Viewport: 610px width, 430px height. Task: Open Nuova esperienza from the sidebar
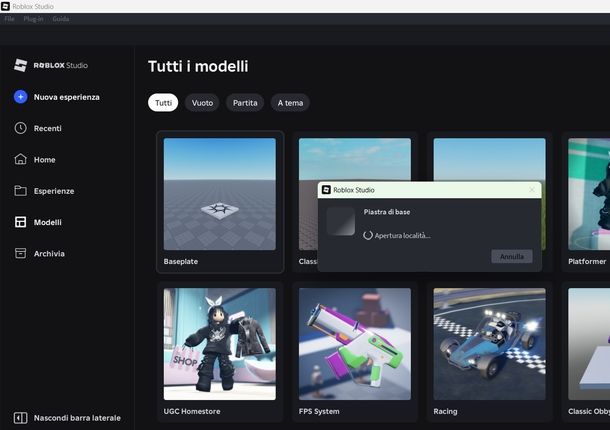[67, 97]
